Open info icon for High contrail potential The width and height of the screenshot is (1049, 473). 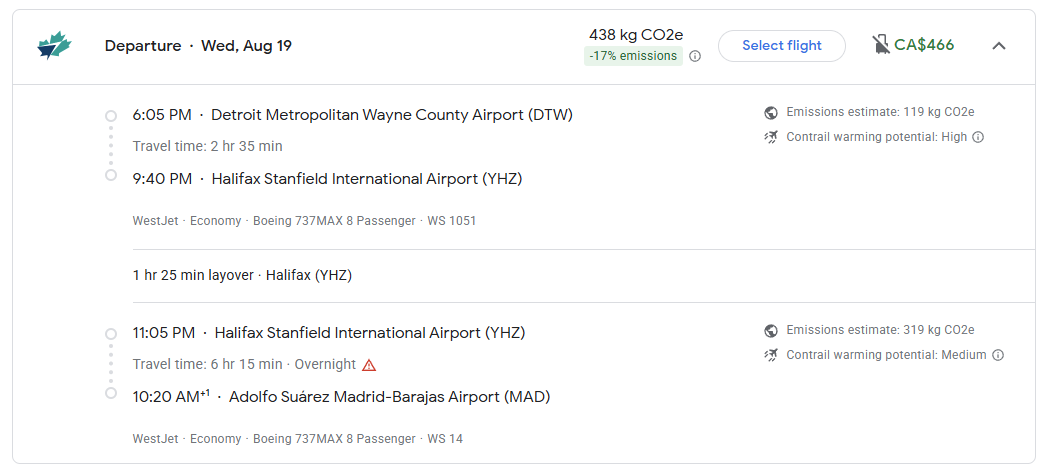pos(978,137)
